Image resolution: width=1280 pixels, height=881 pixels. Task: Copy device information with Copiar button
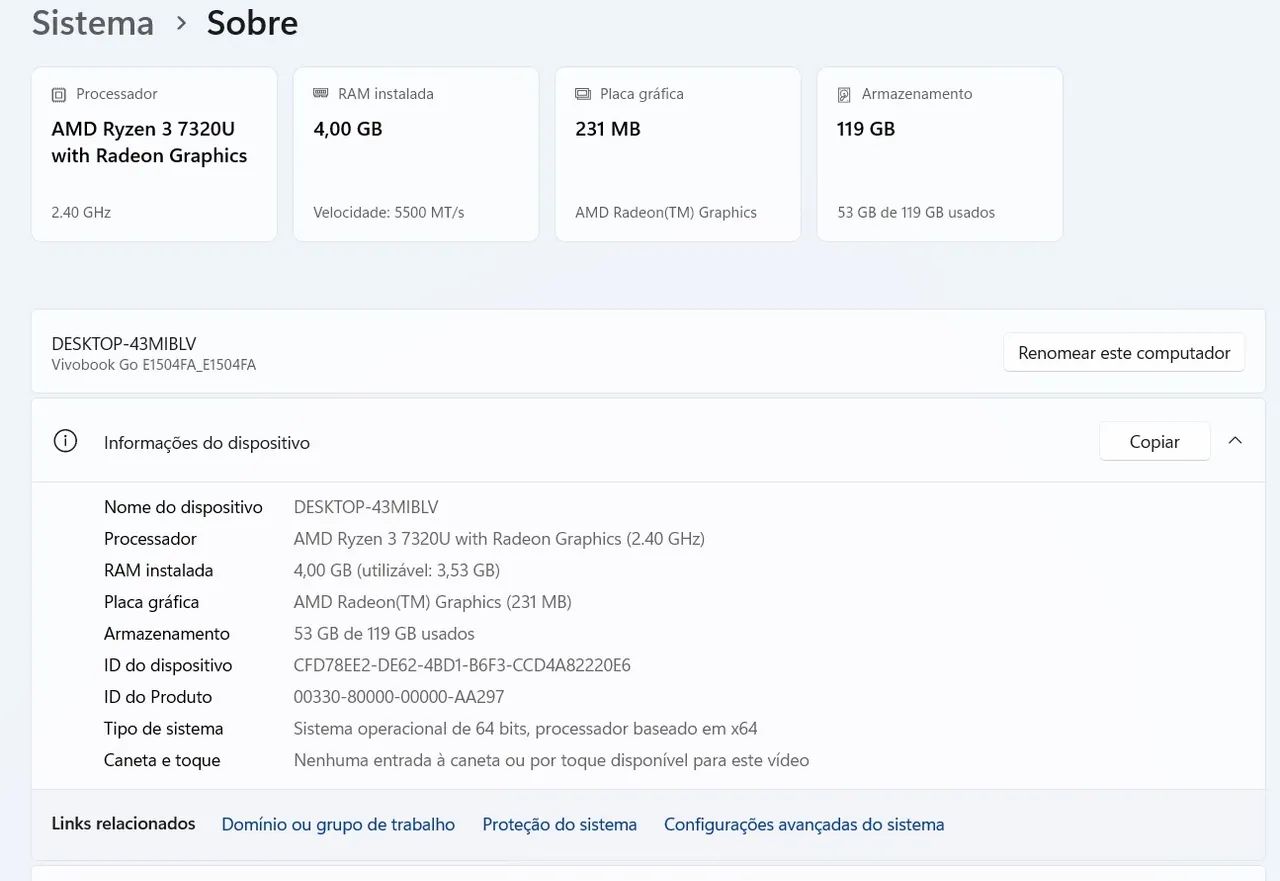(1155, 441)
